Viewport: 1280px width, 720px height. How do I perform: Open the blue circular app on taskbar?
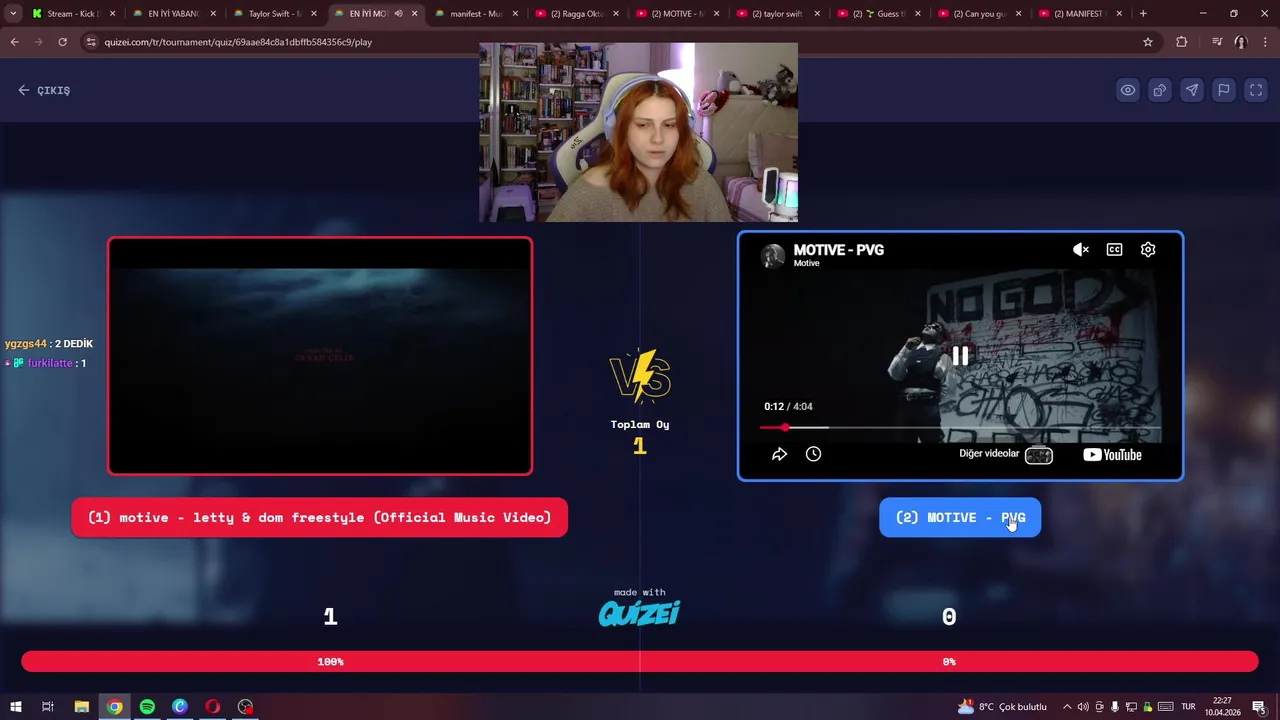tap(180, 707)
